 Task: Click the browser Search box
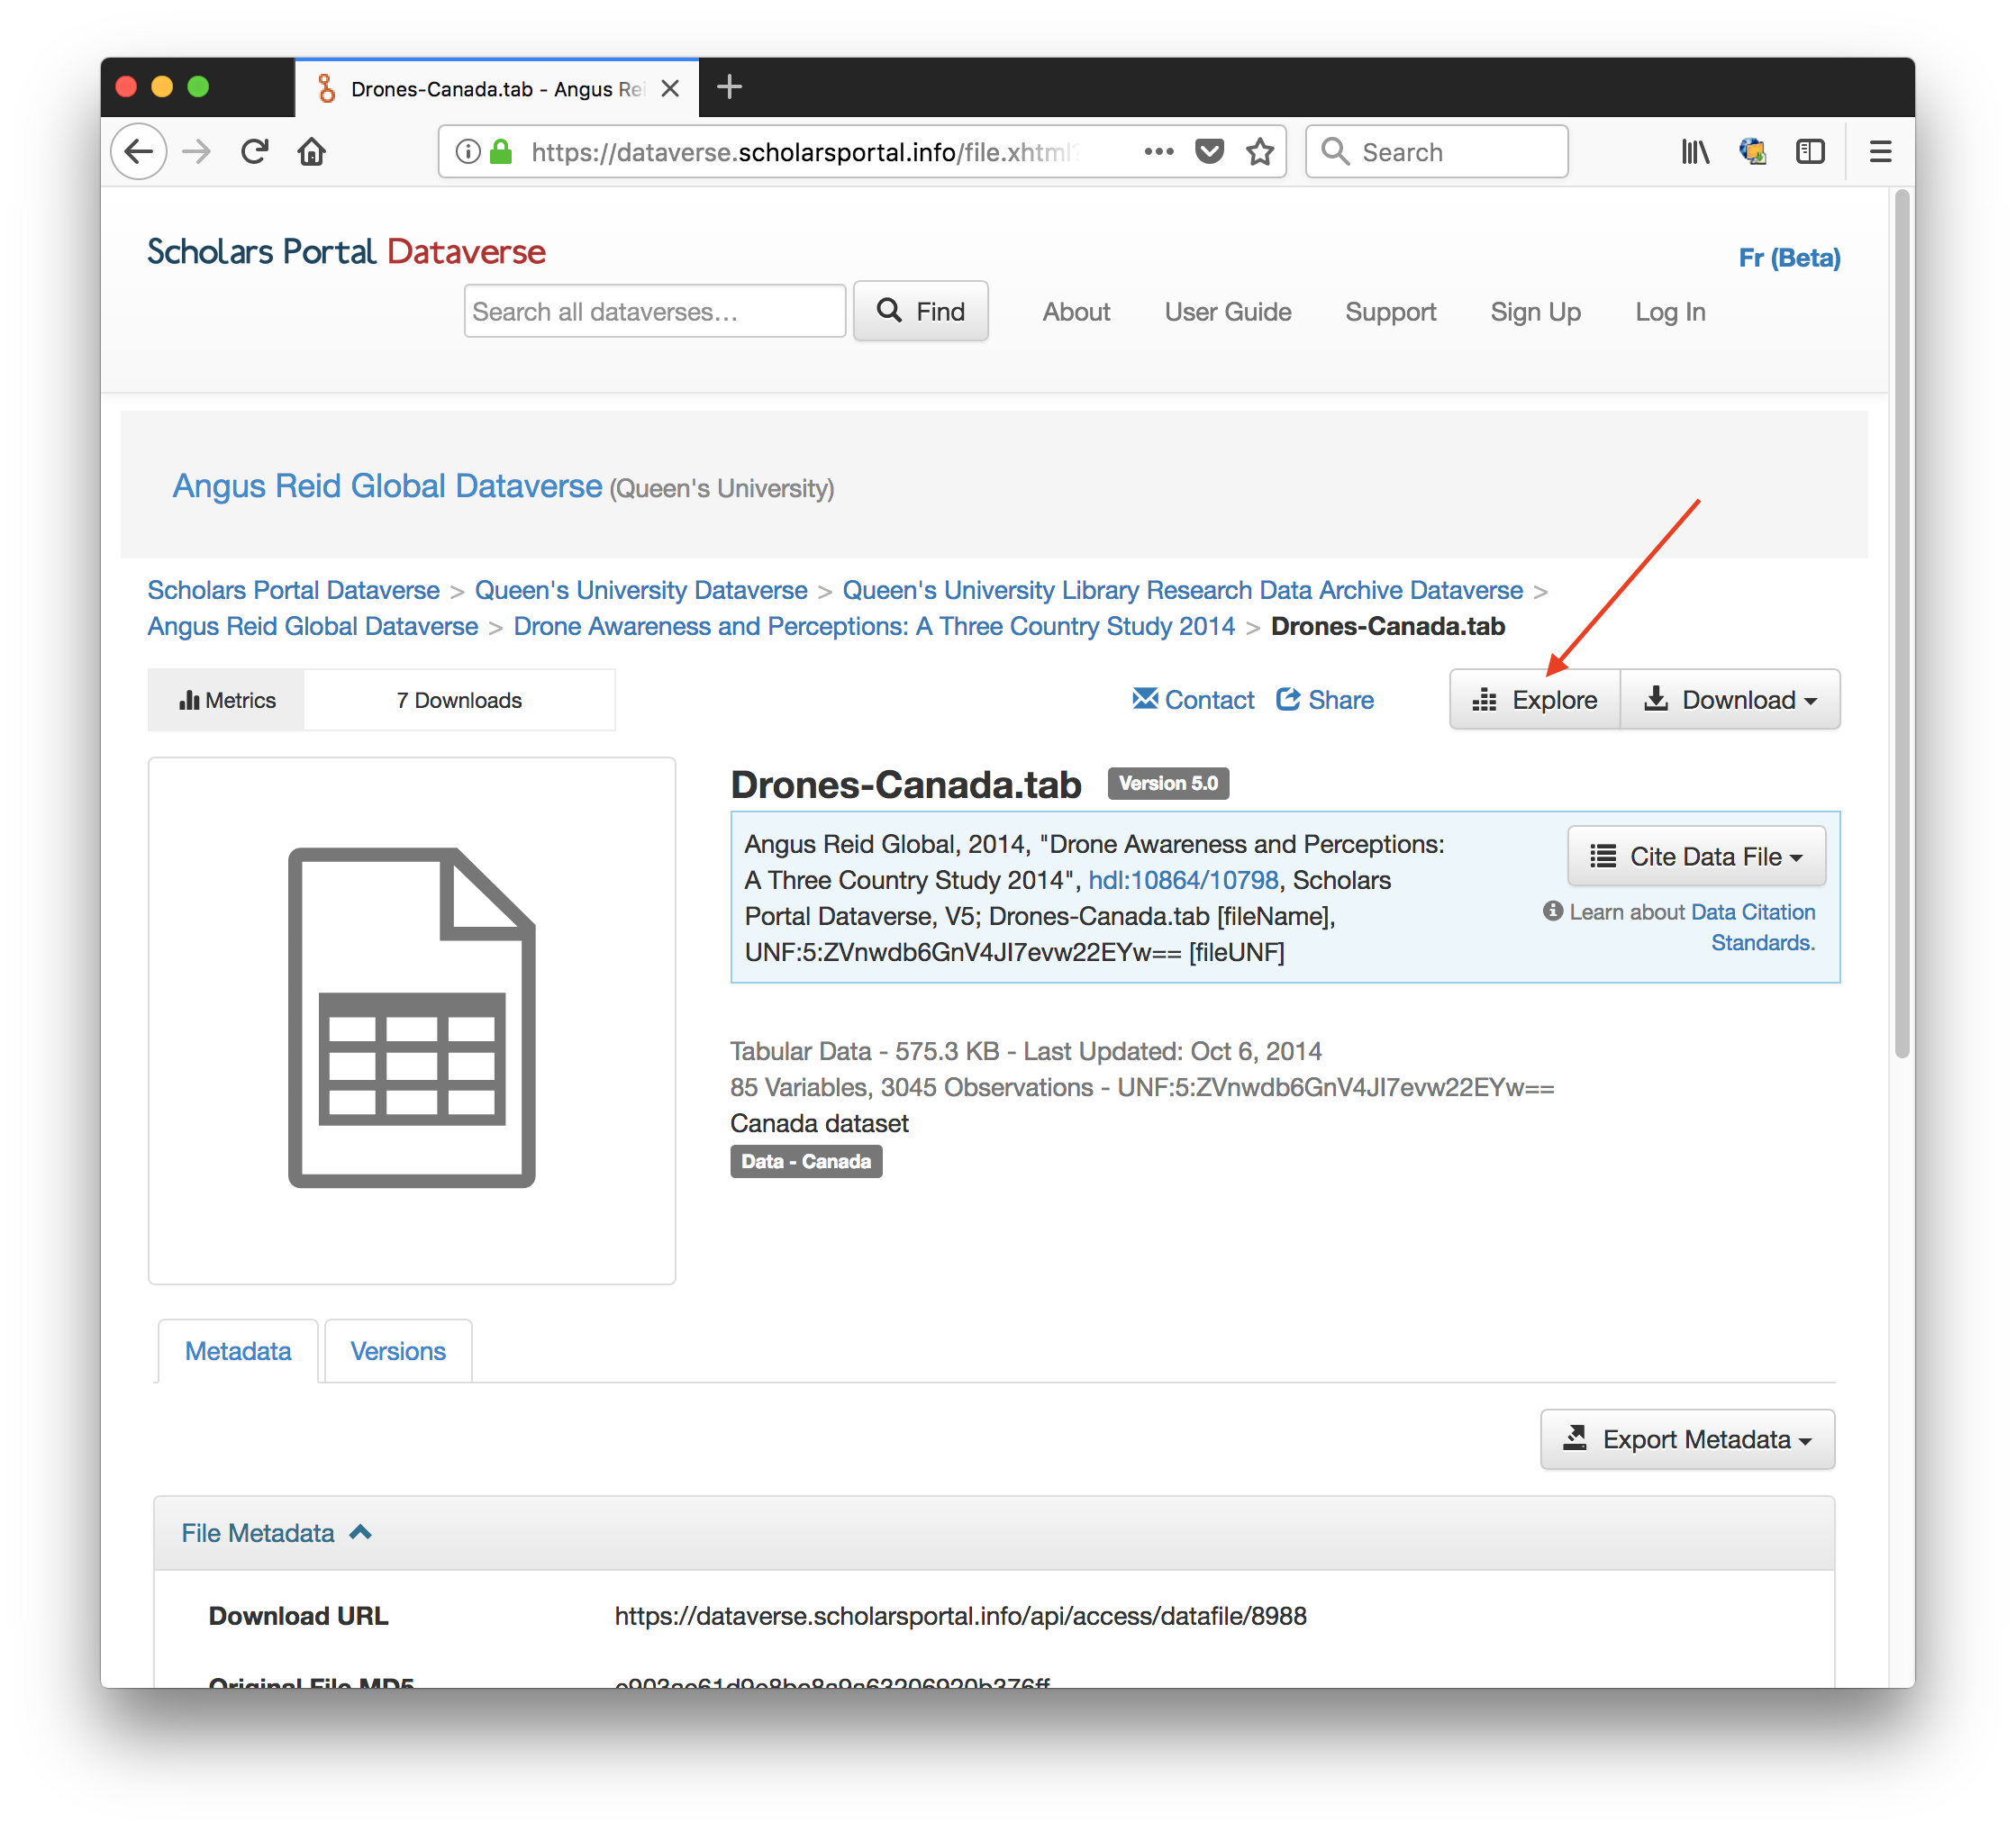click(1436, 152)
